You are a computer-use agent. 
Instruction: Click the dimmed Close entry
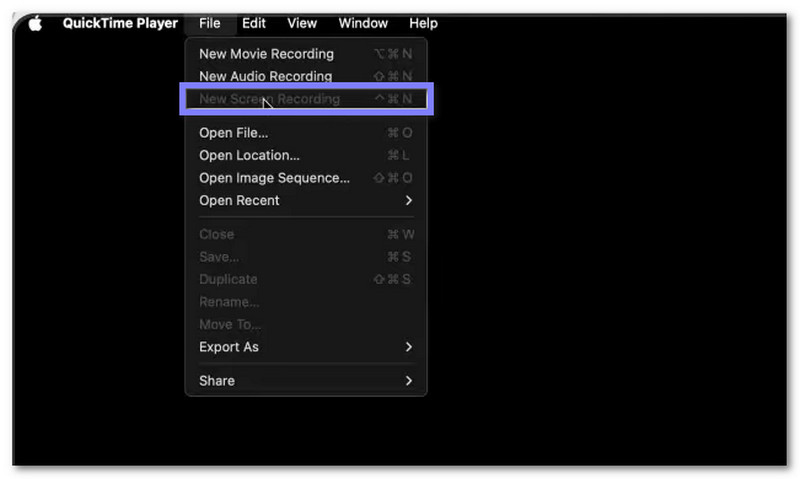click(x=306, y=234)
